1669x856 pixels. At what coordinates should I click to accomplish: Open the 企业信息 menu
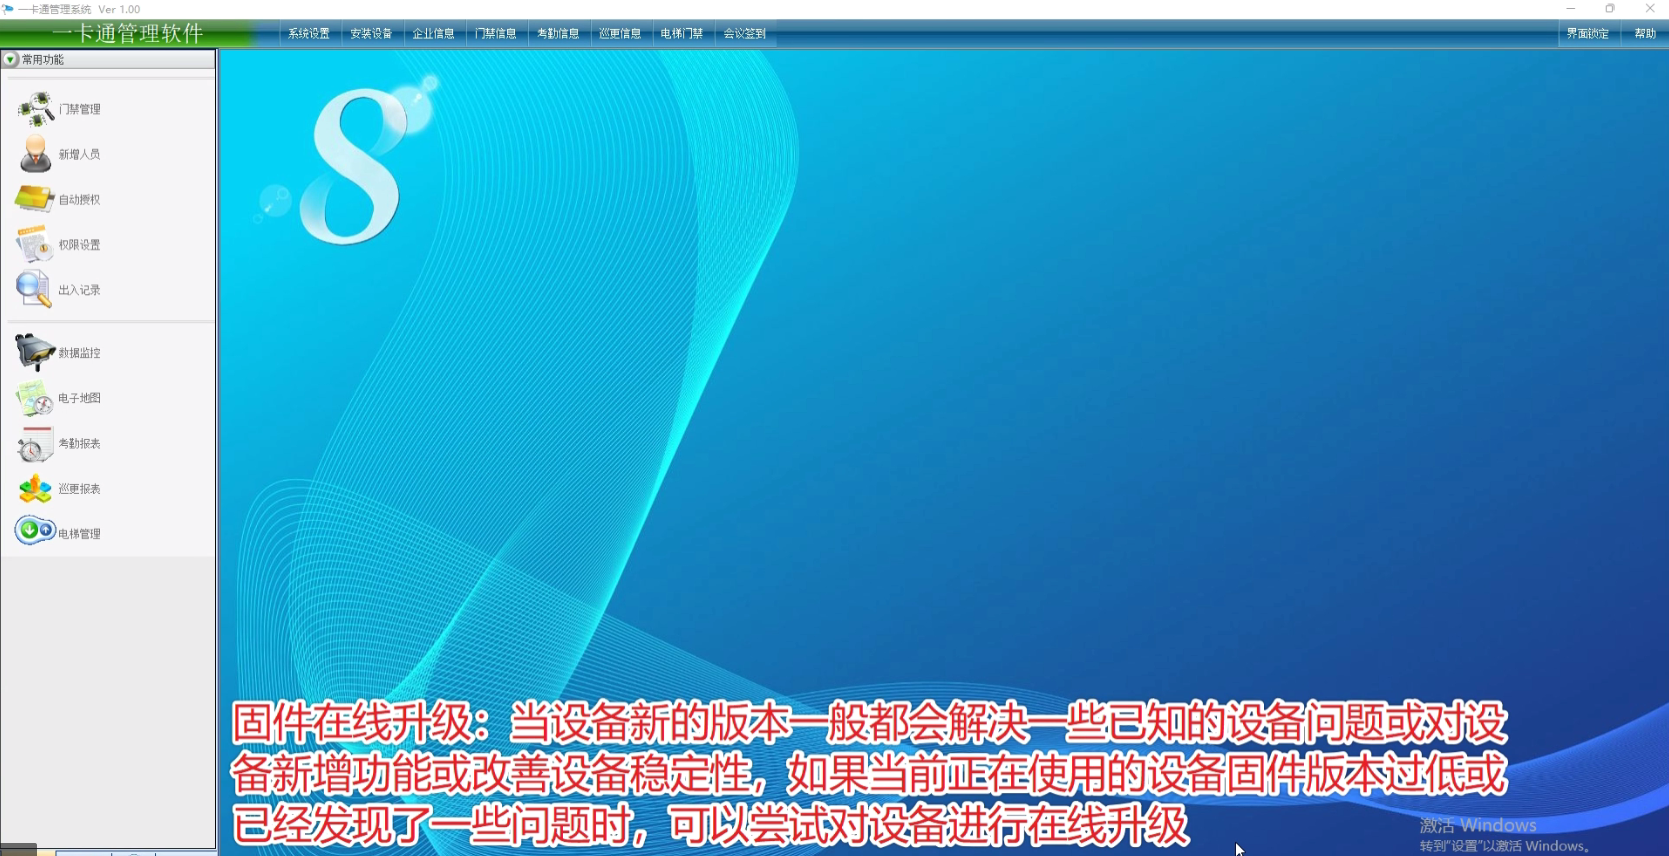(x=433, y=34)
